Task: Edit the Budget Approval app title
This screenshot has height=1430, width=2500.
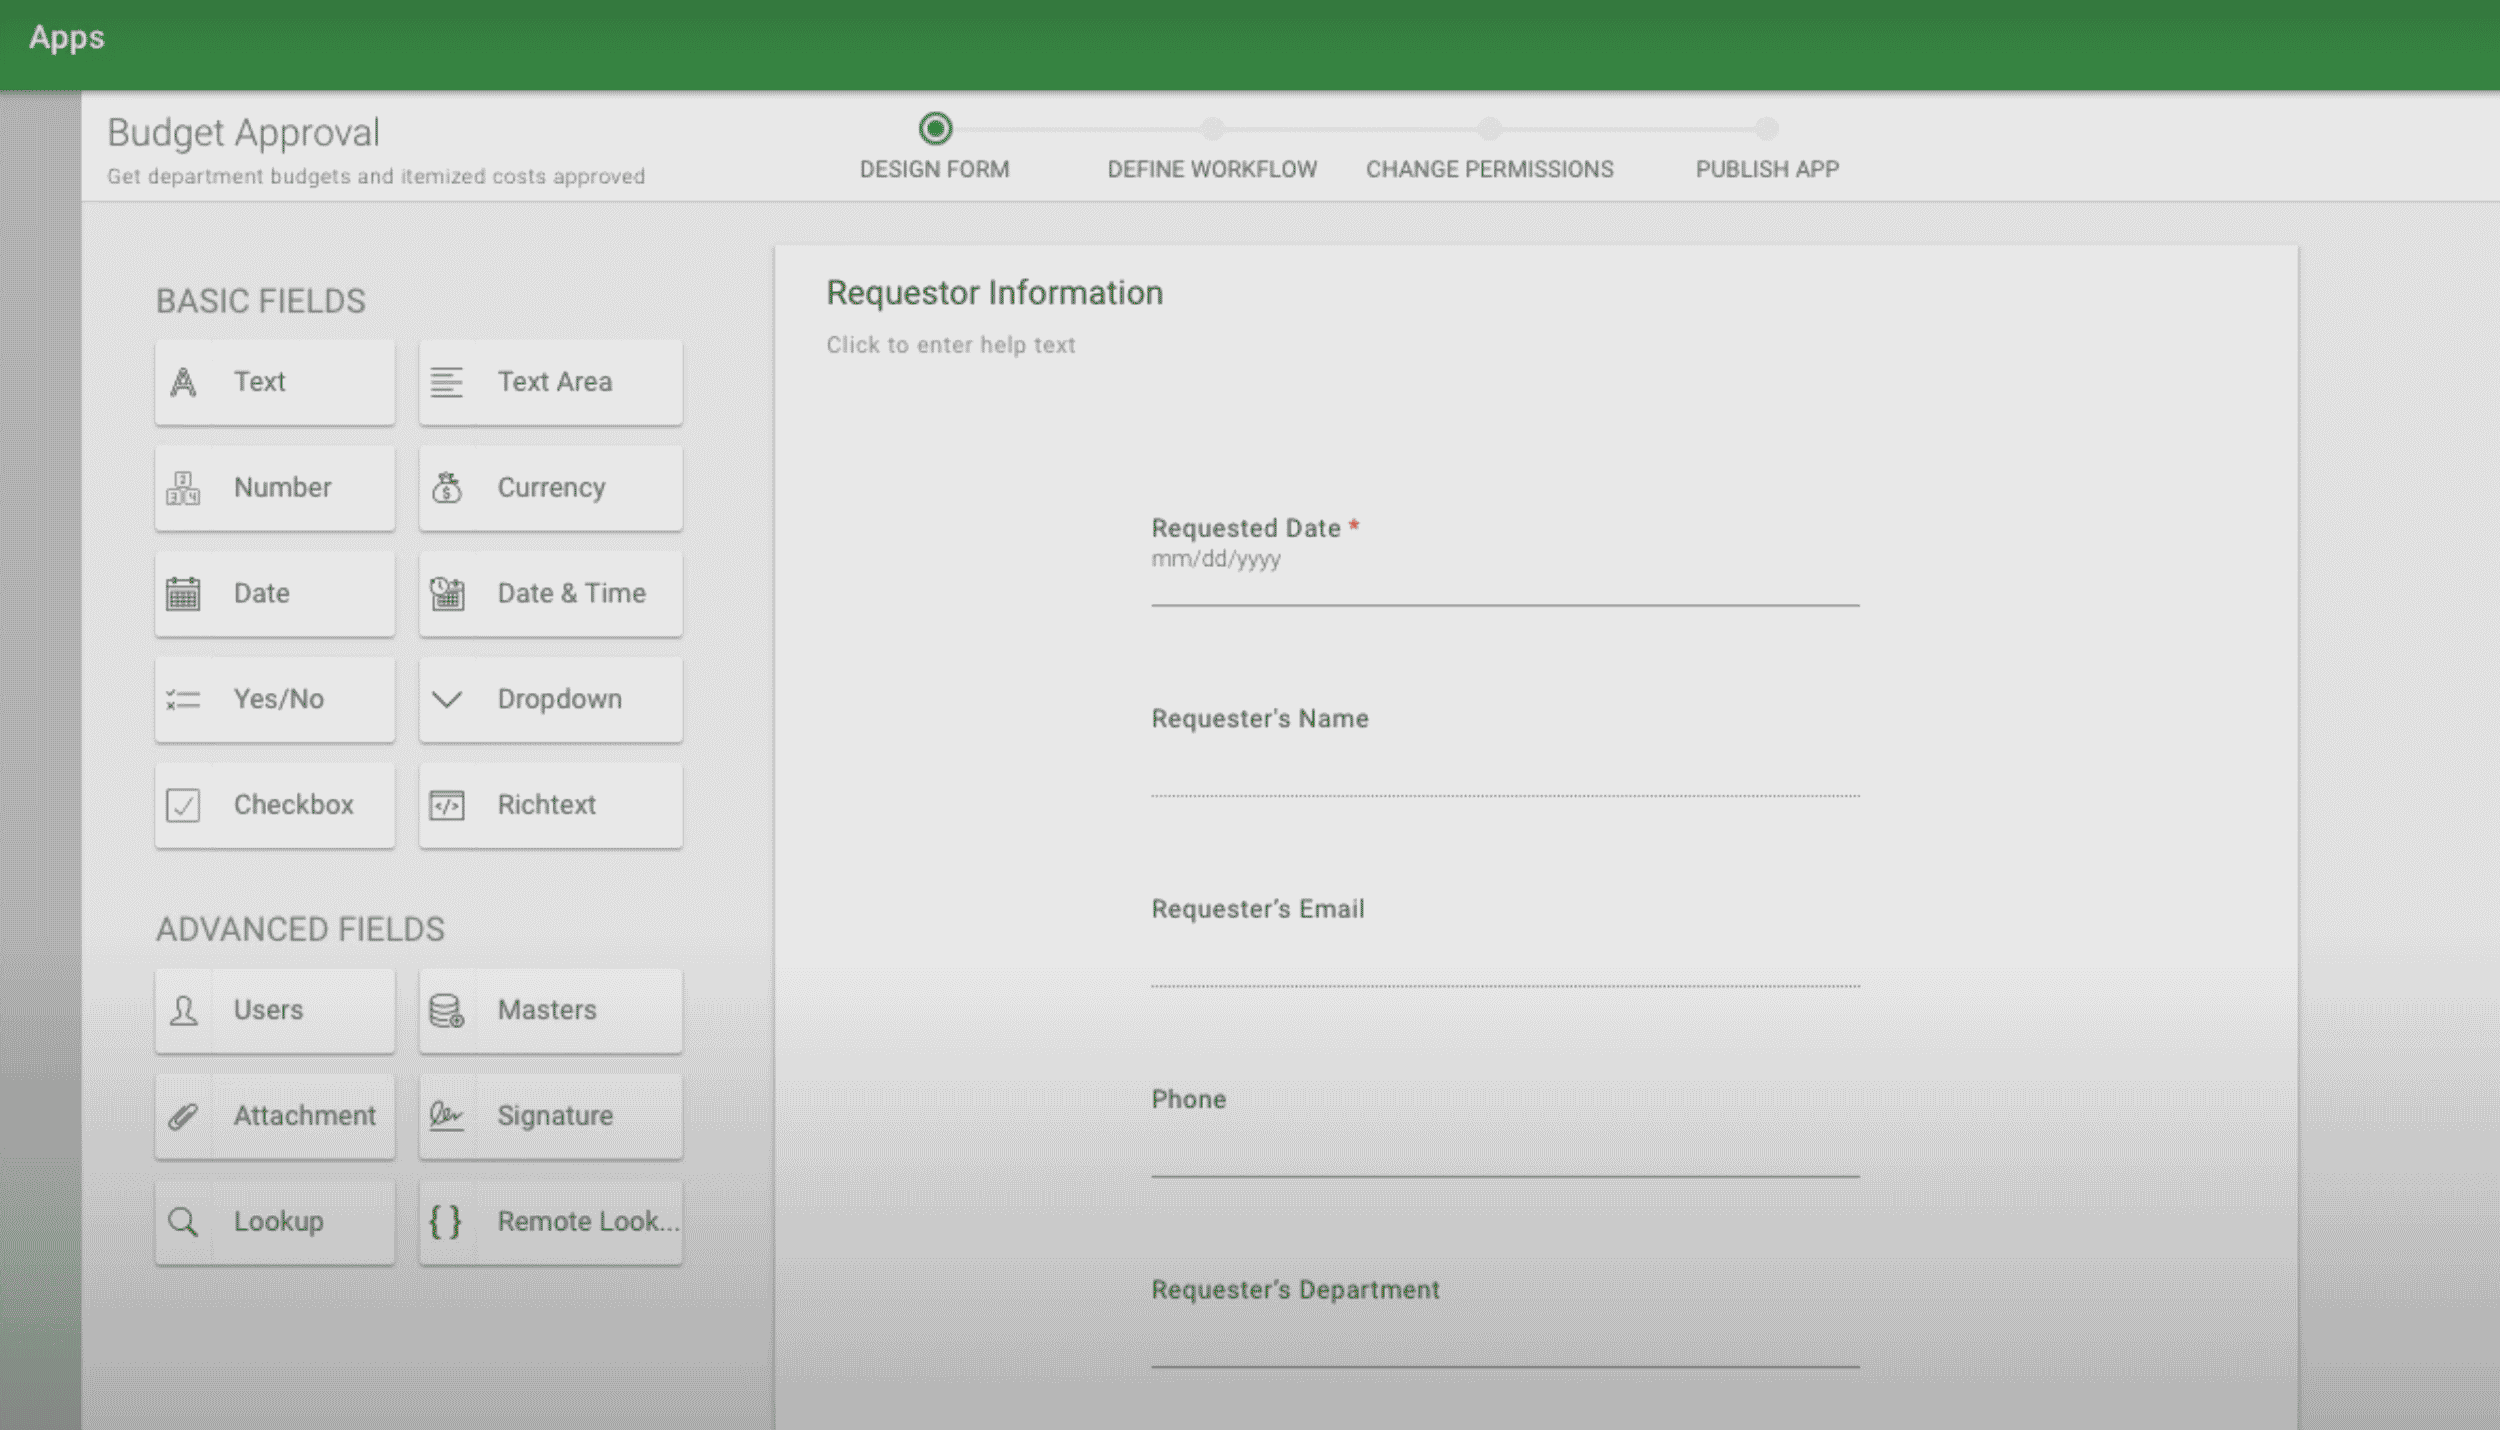Action: coord(243,133)
